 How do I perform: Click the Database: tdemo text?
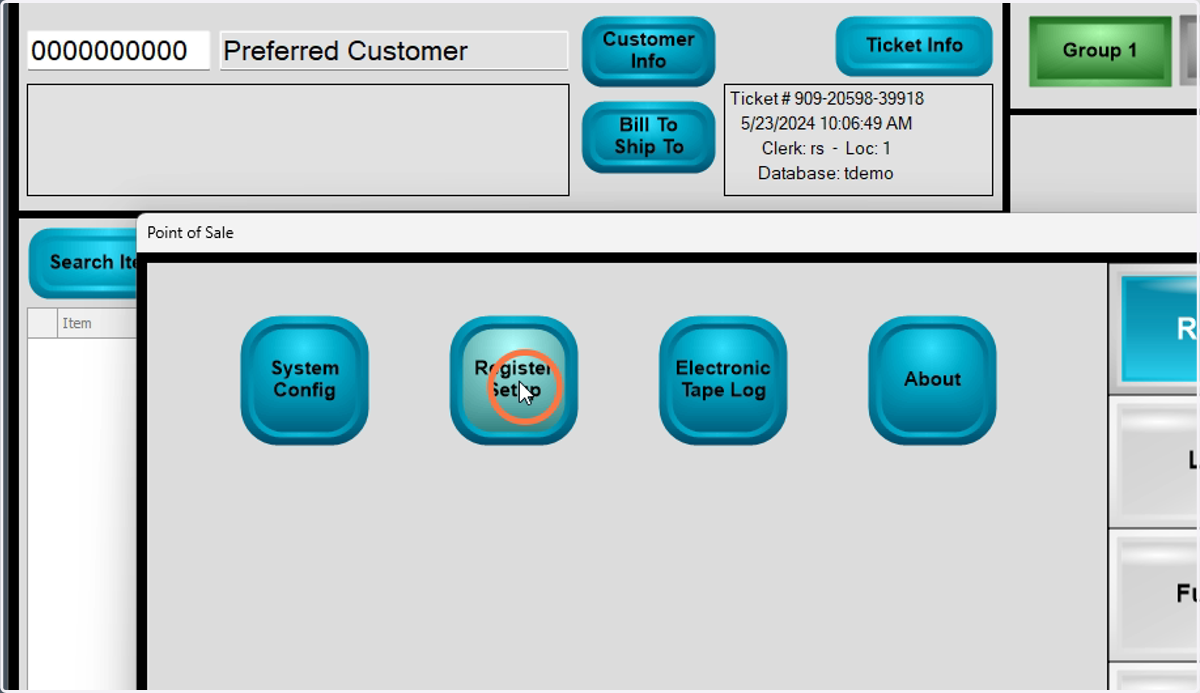[826, 174]
